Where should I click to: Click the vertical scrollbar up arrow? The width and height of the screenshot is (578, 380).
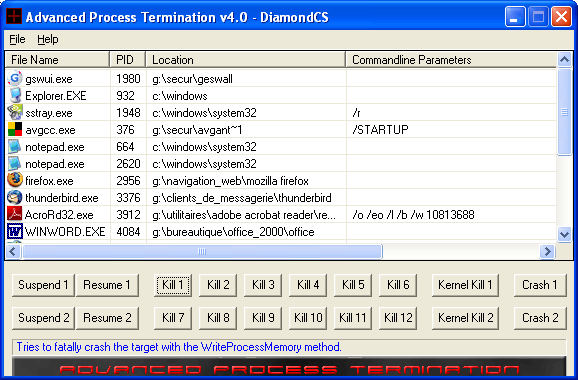pyautogui.click(x=564, y=59)
